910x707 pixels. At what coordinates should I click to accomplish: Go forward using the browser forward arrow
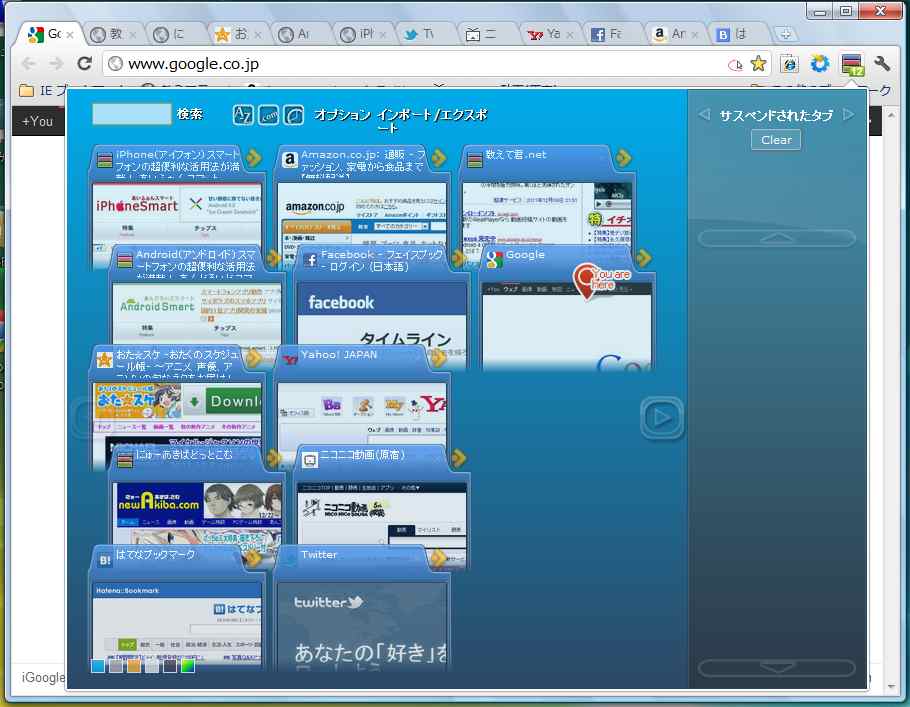[x=56, y=63]
